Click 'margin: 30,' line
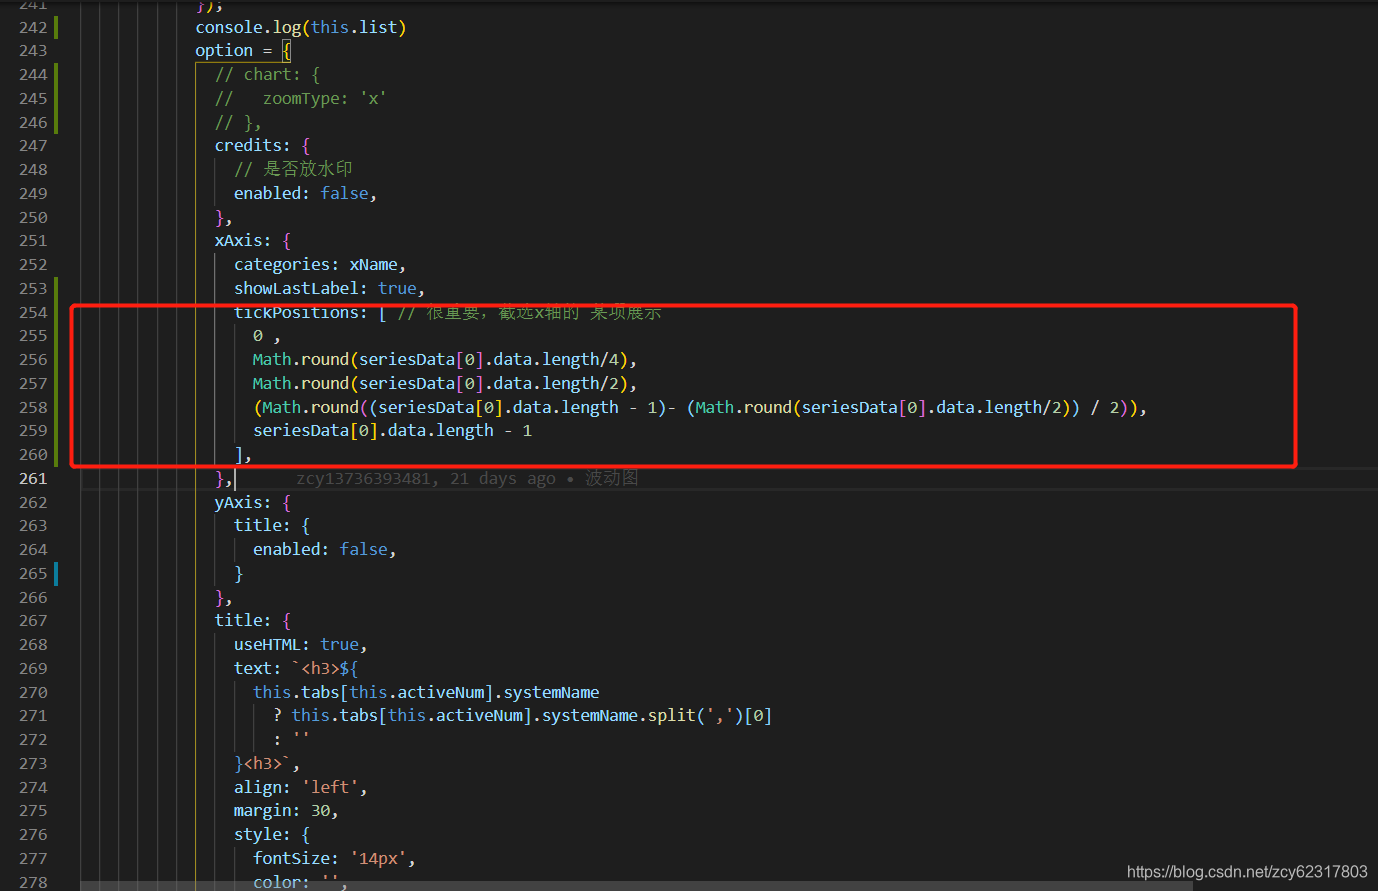Viewport: 1378px width, 891px height. pyautogui.click(x=286, y=810)
